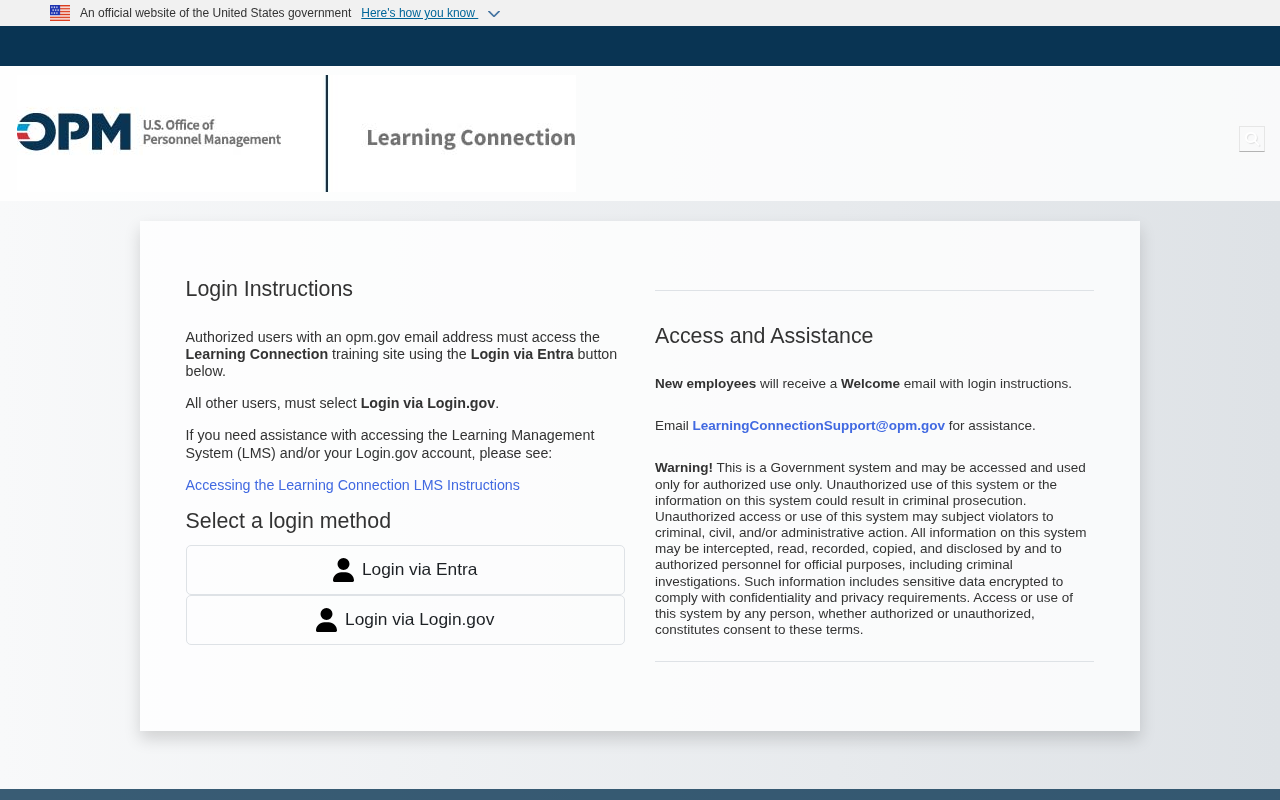1280x800 pixels.
Task: Email LearningConnectionSupport@opm.gov via the link
Action: pyautogui.click(x=818, y=426)
